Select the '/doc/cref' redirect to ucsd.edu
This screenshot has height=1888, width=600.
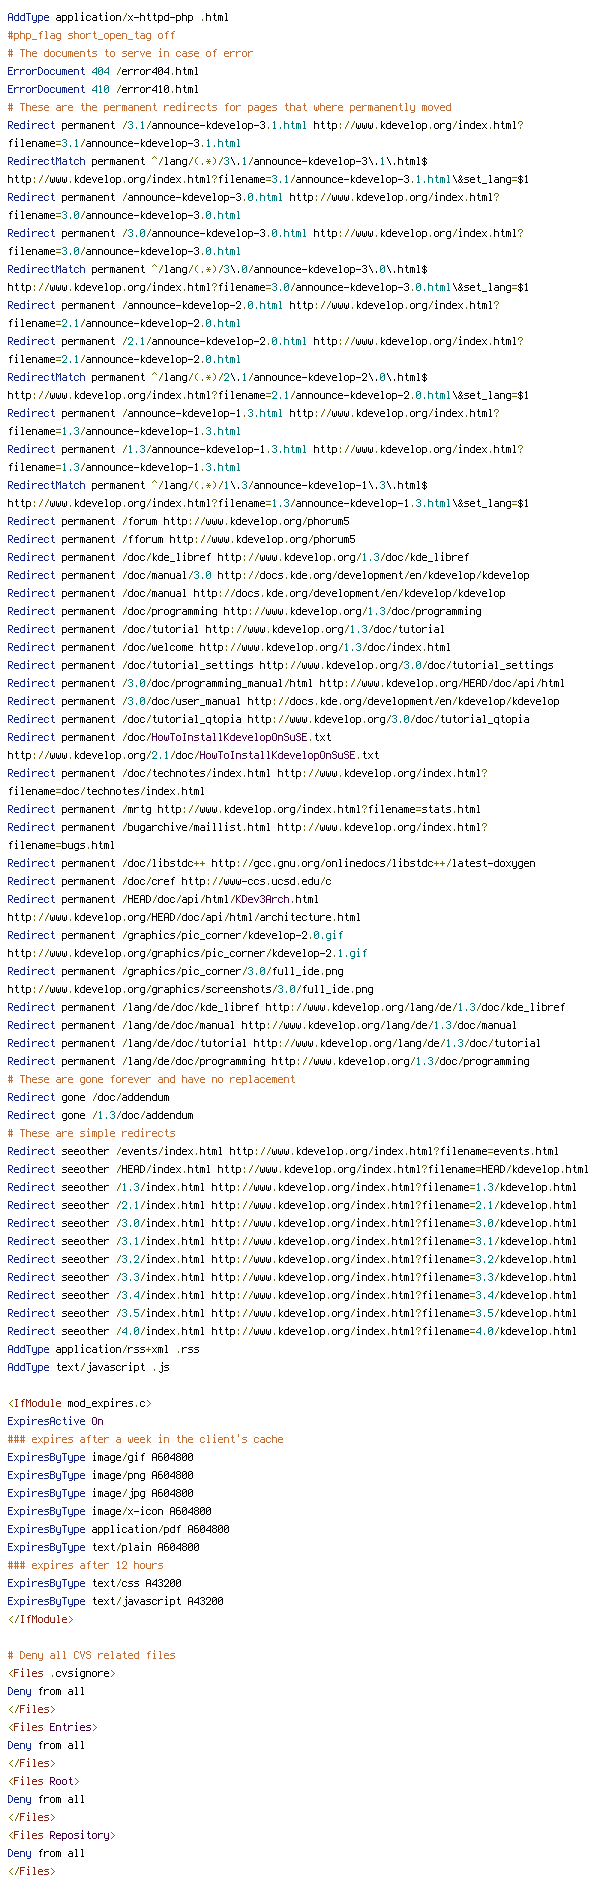coord(169,881)
